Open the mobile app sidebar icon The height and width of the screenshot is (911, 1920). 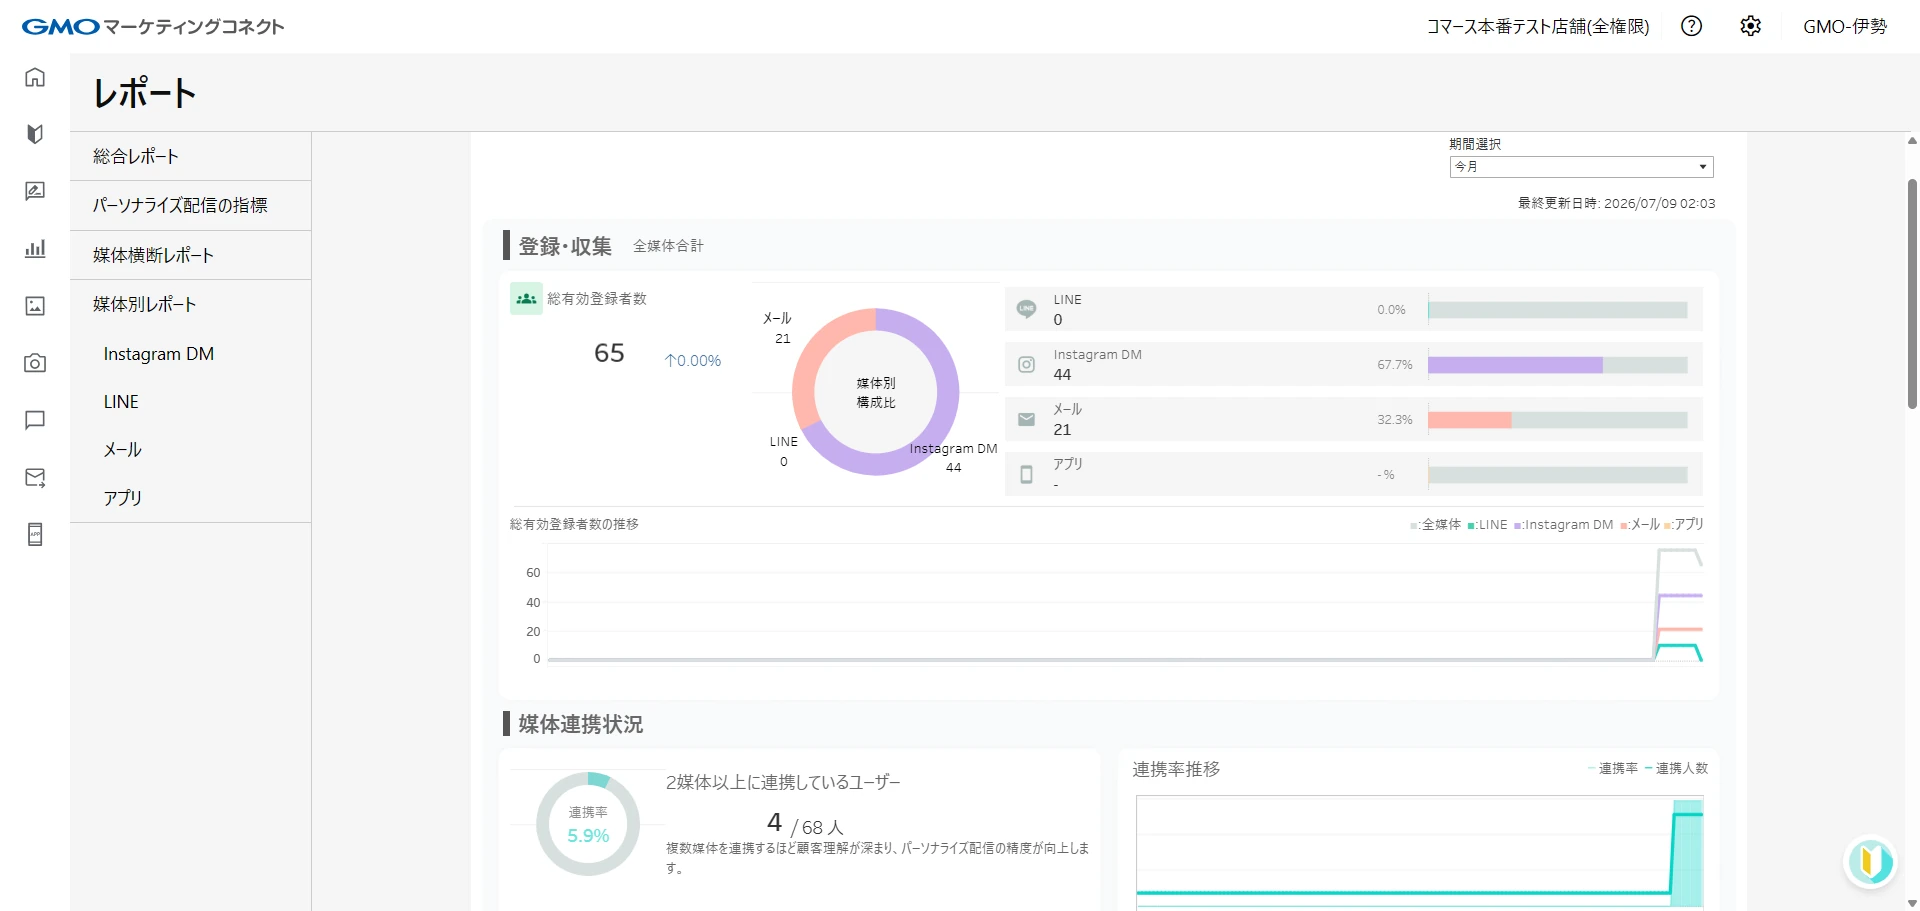(35, 535)
